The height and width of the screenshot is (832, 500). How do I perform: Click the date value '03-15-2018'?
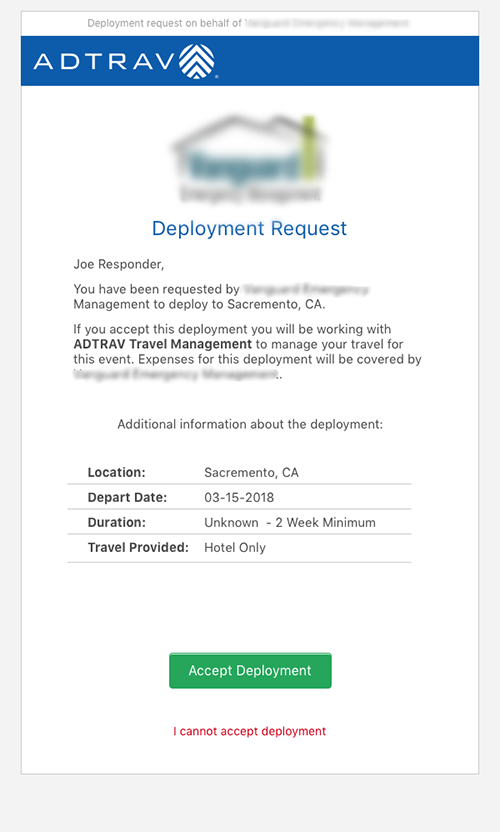coord(239,497)
